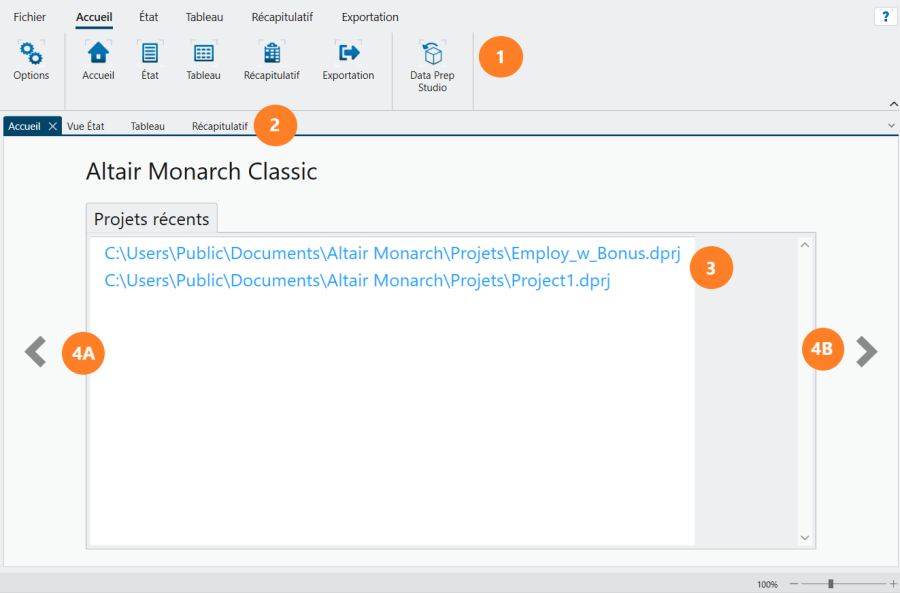Switch to the Vue État view tab
The height and width of the screenshot is (593, 900).
pyautogui.click(x=86, y=126)
